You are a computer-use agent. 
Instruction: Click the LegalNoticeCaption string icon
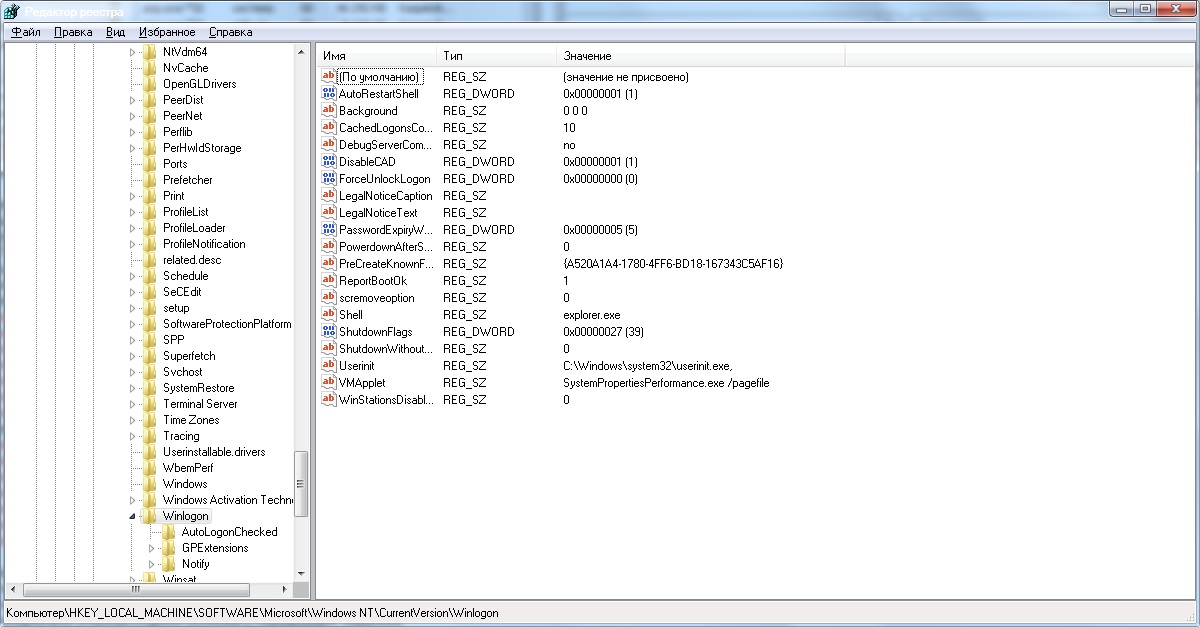click(328, 196)
